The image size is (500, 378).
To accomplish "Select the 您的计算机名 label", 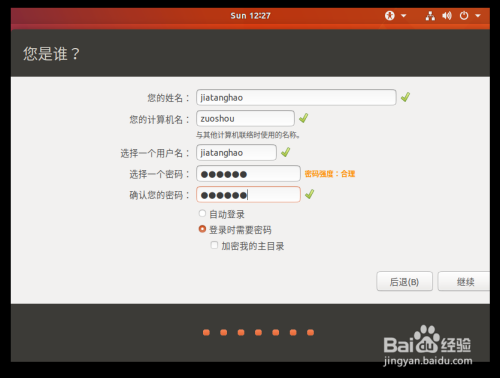I will (159, 119).
